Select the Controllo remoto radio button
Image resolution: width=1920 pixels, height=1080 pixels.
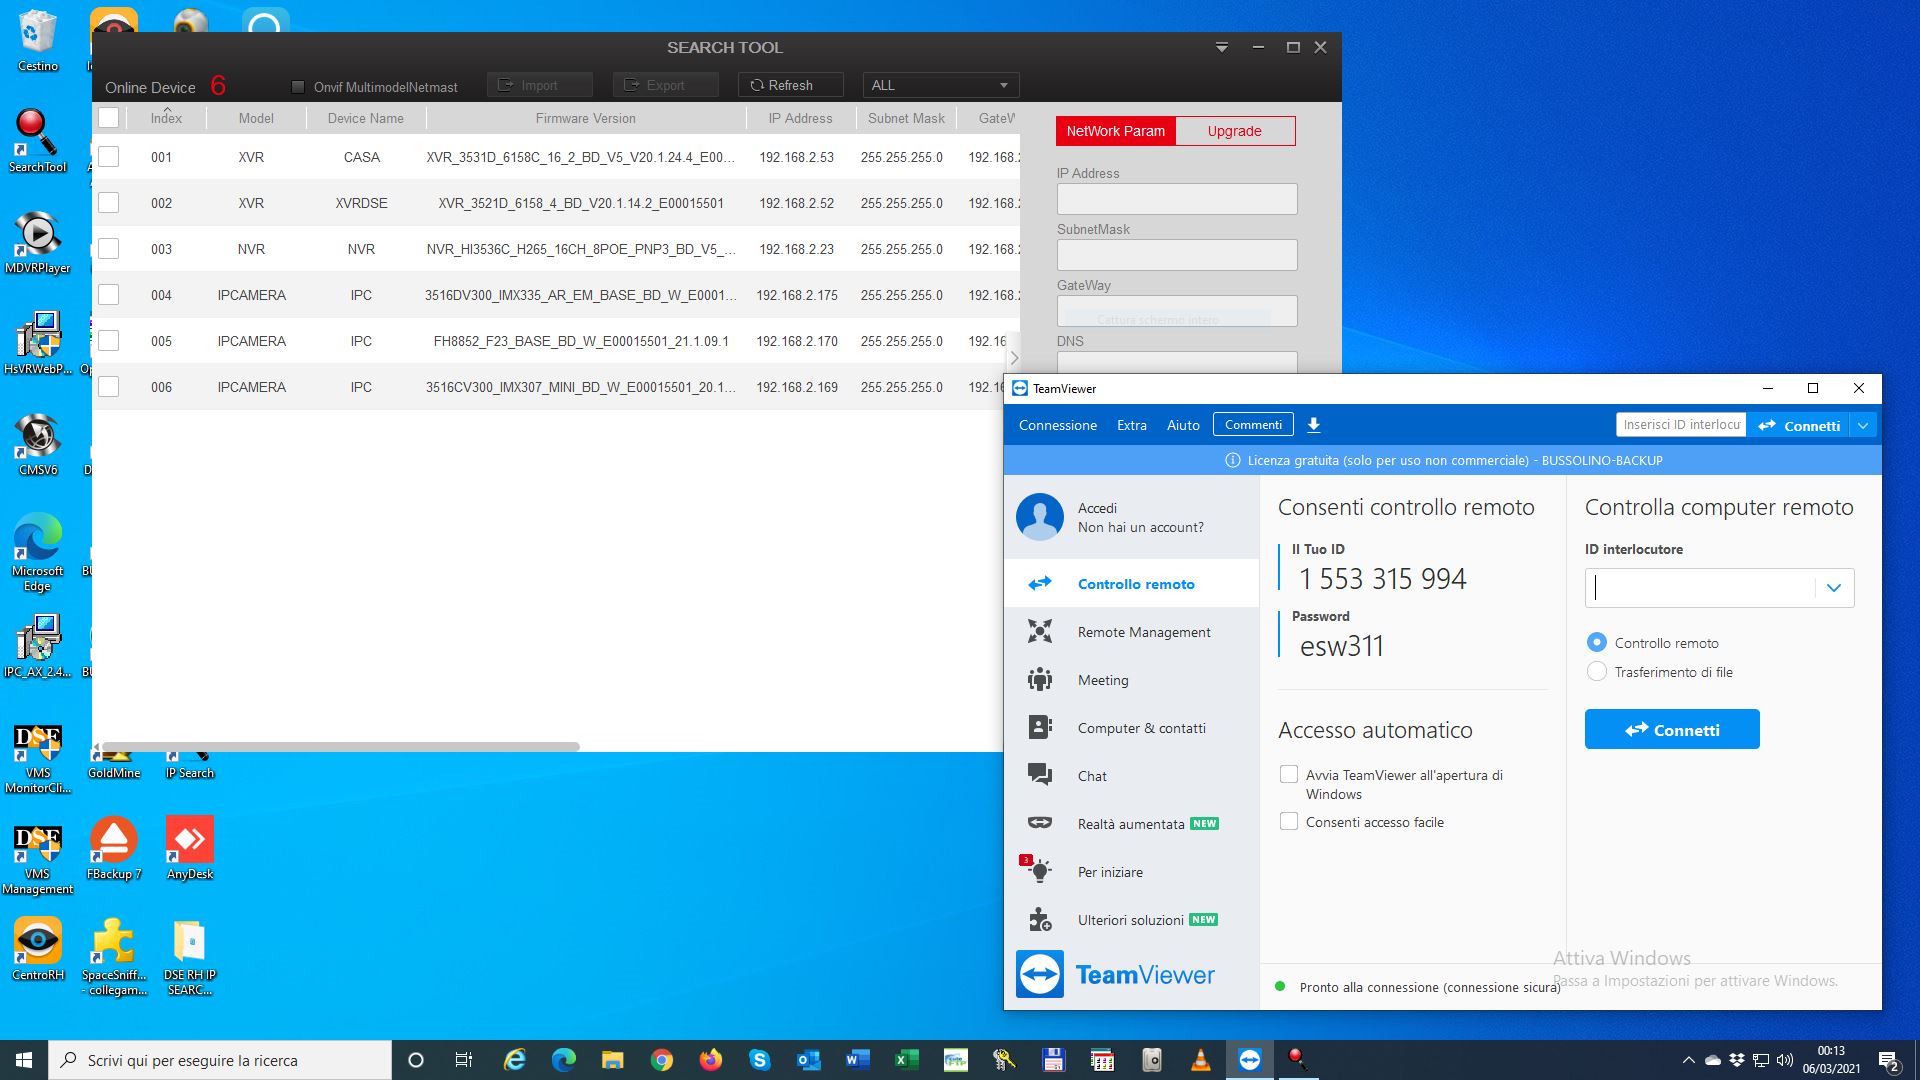[1596, 642]
